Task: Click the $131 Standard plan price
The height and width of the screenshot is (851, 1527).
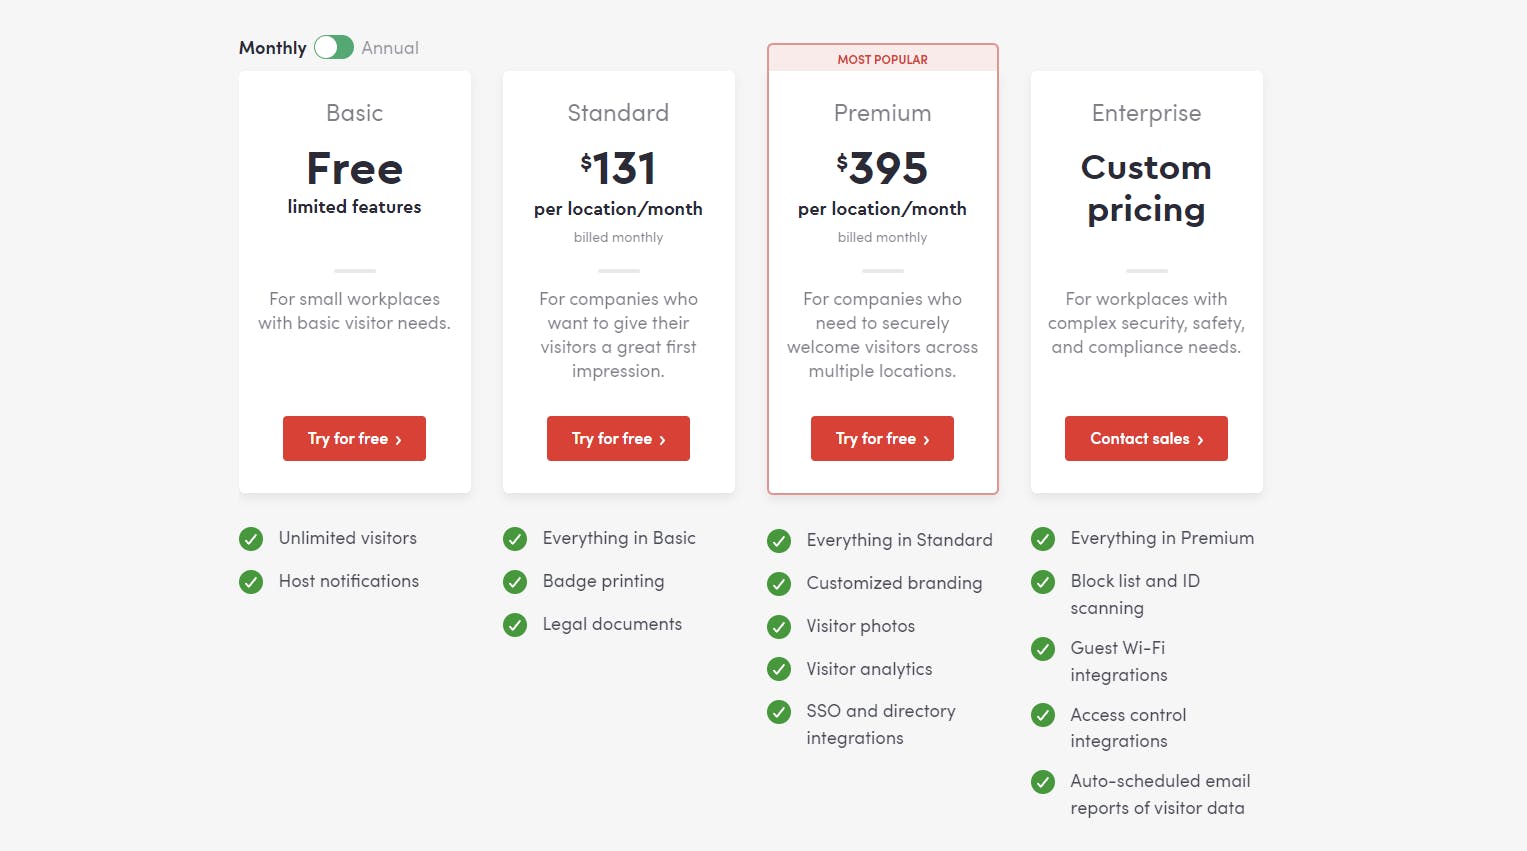Action: [618, 168]
